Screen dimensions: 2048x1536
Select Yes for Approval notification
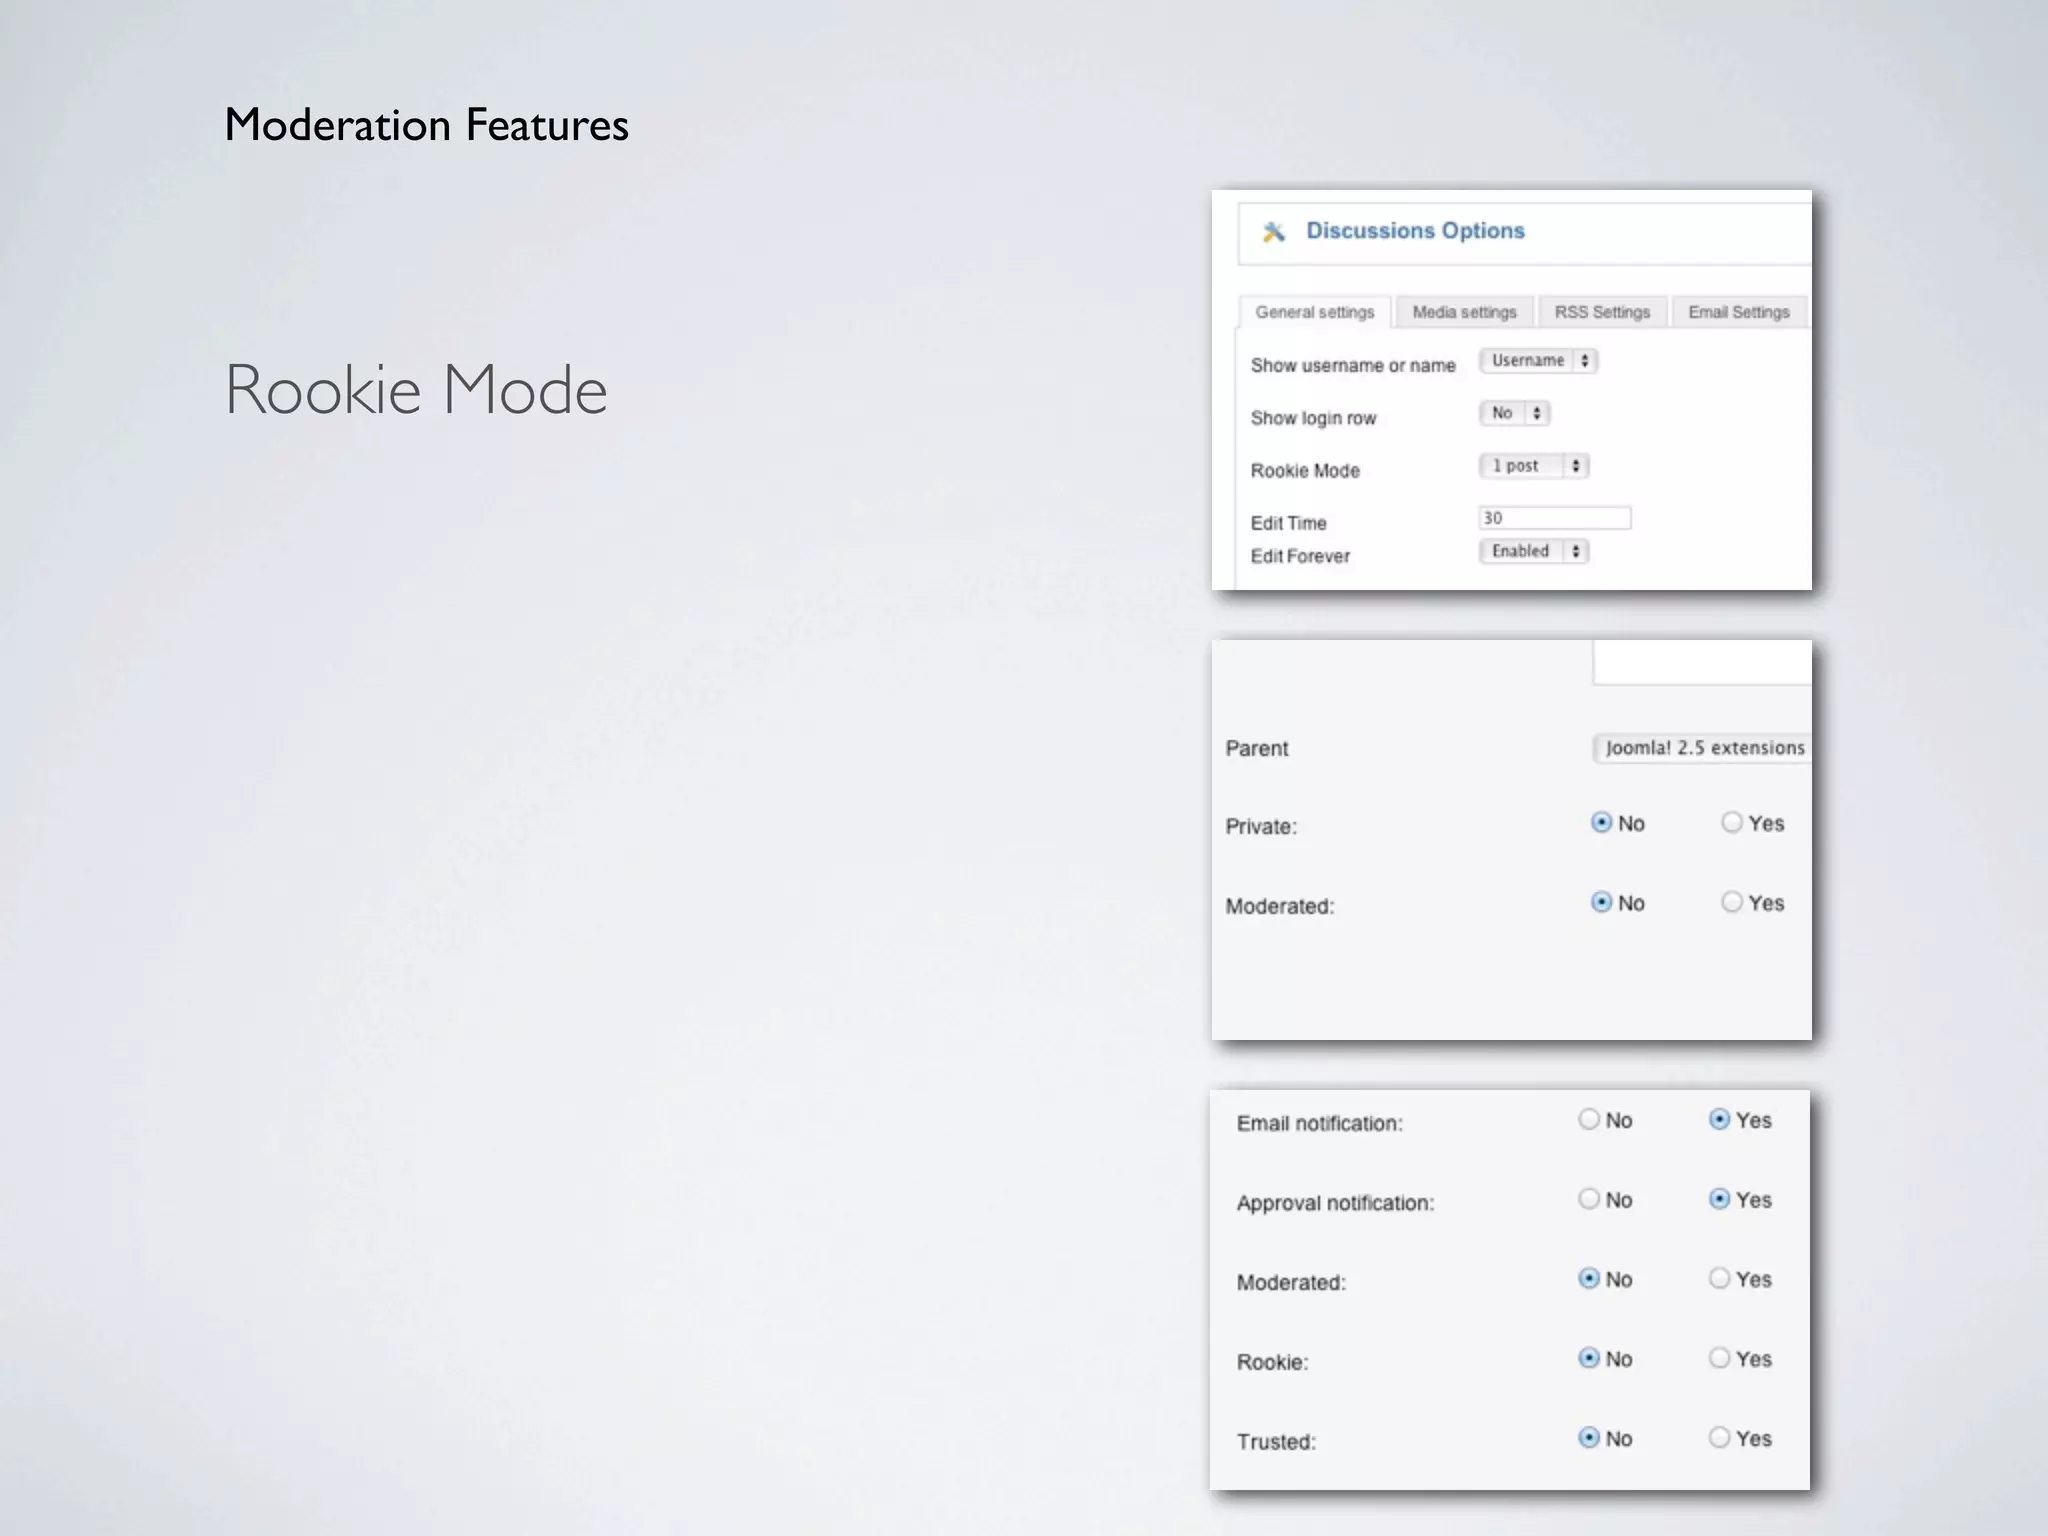point(1719,1199)
